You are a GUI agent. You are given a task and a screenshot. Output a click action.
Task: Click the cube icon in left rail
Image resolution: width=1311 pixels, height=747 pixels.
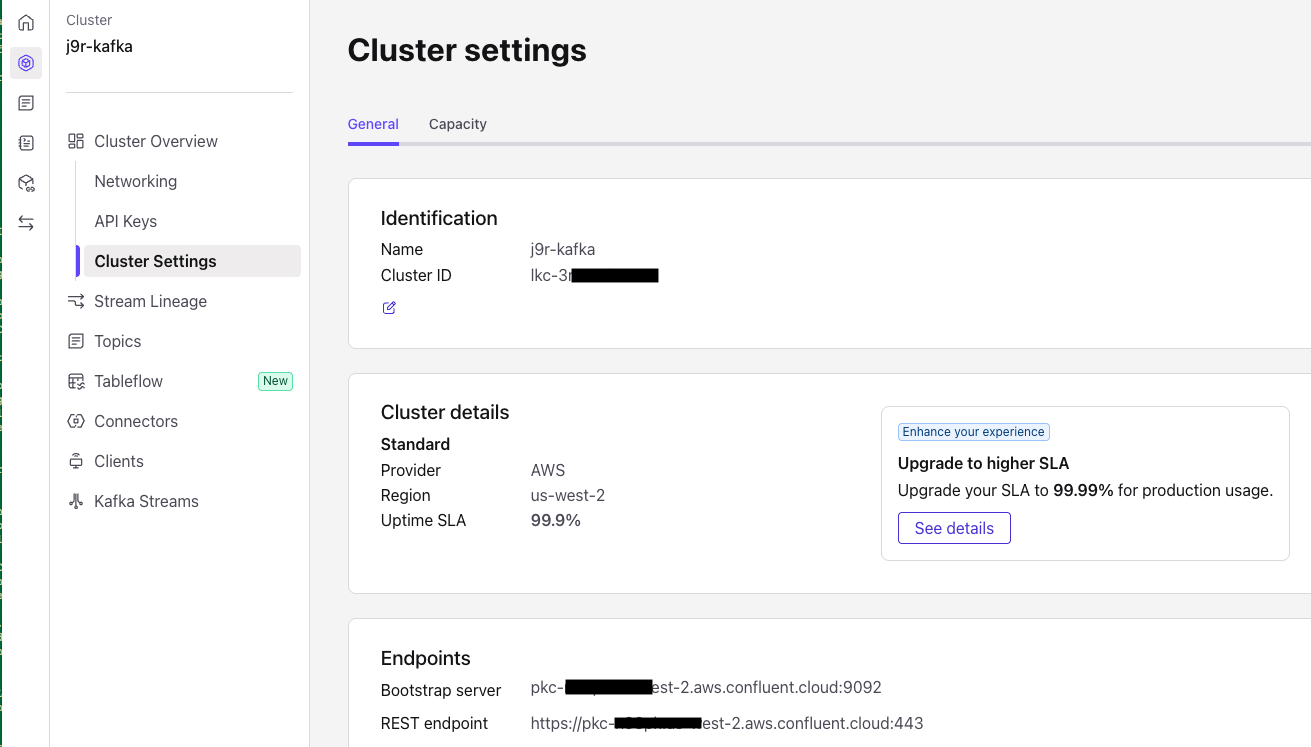(x=26, y=183)
